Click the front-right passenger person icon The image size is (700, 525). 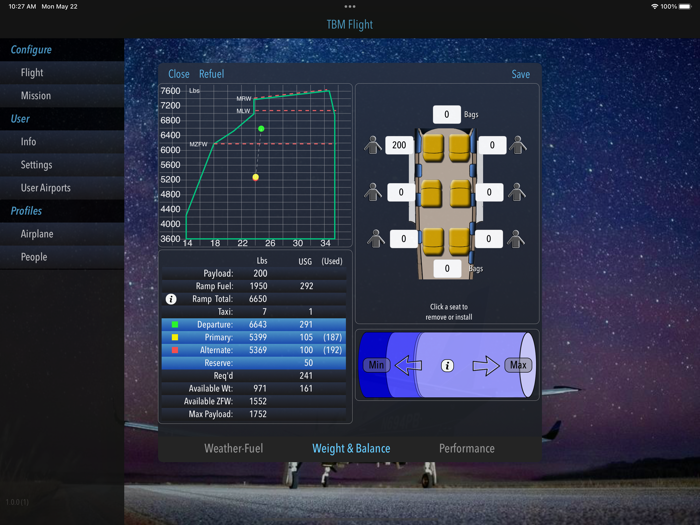pos(518,145)
